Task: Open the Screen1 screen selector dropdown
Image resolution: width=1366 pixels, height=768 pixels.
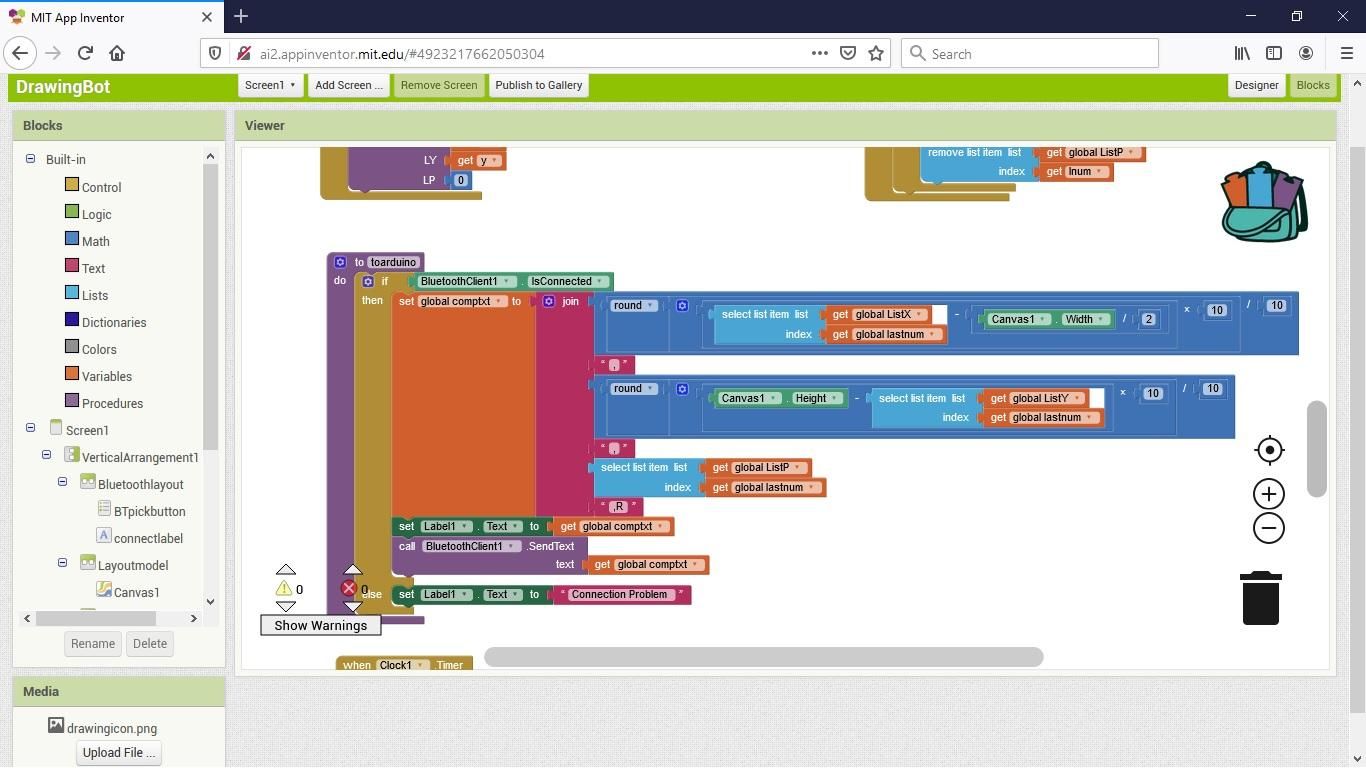Action: pos(268,85)
